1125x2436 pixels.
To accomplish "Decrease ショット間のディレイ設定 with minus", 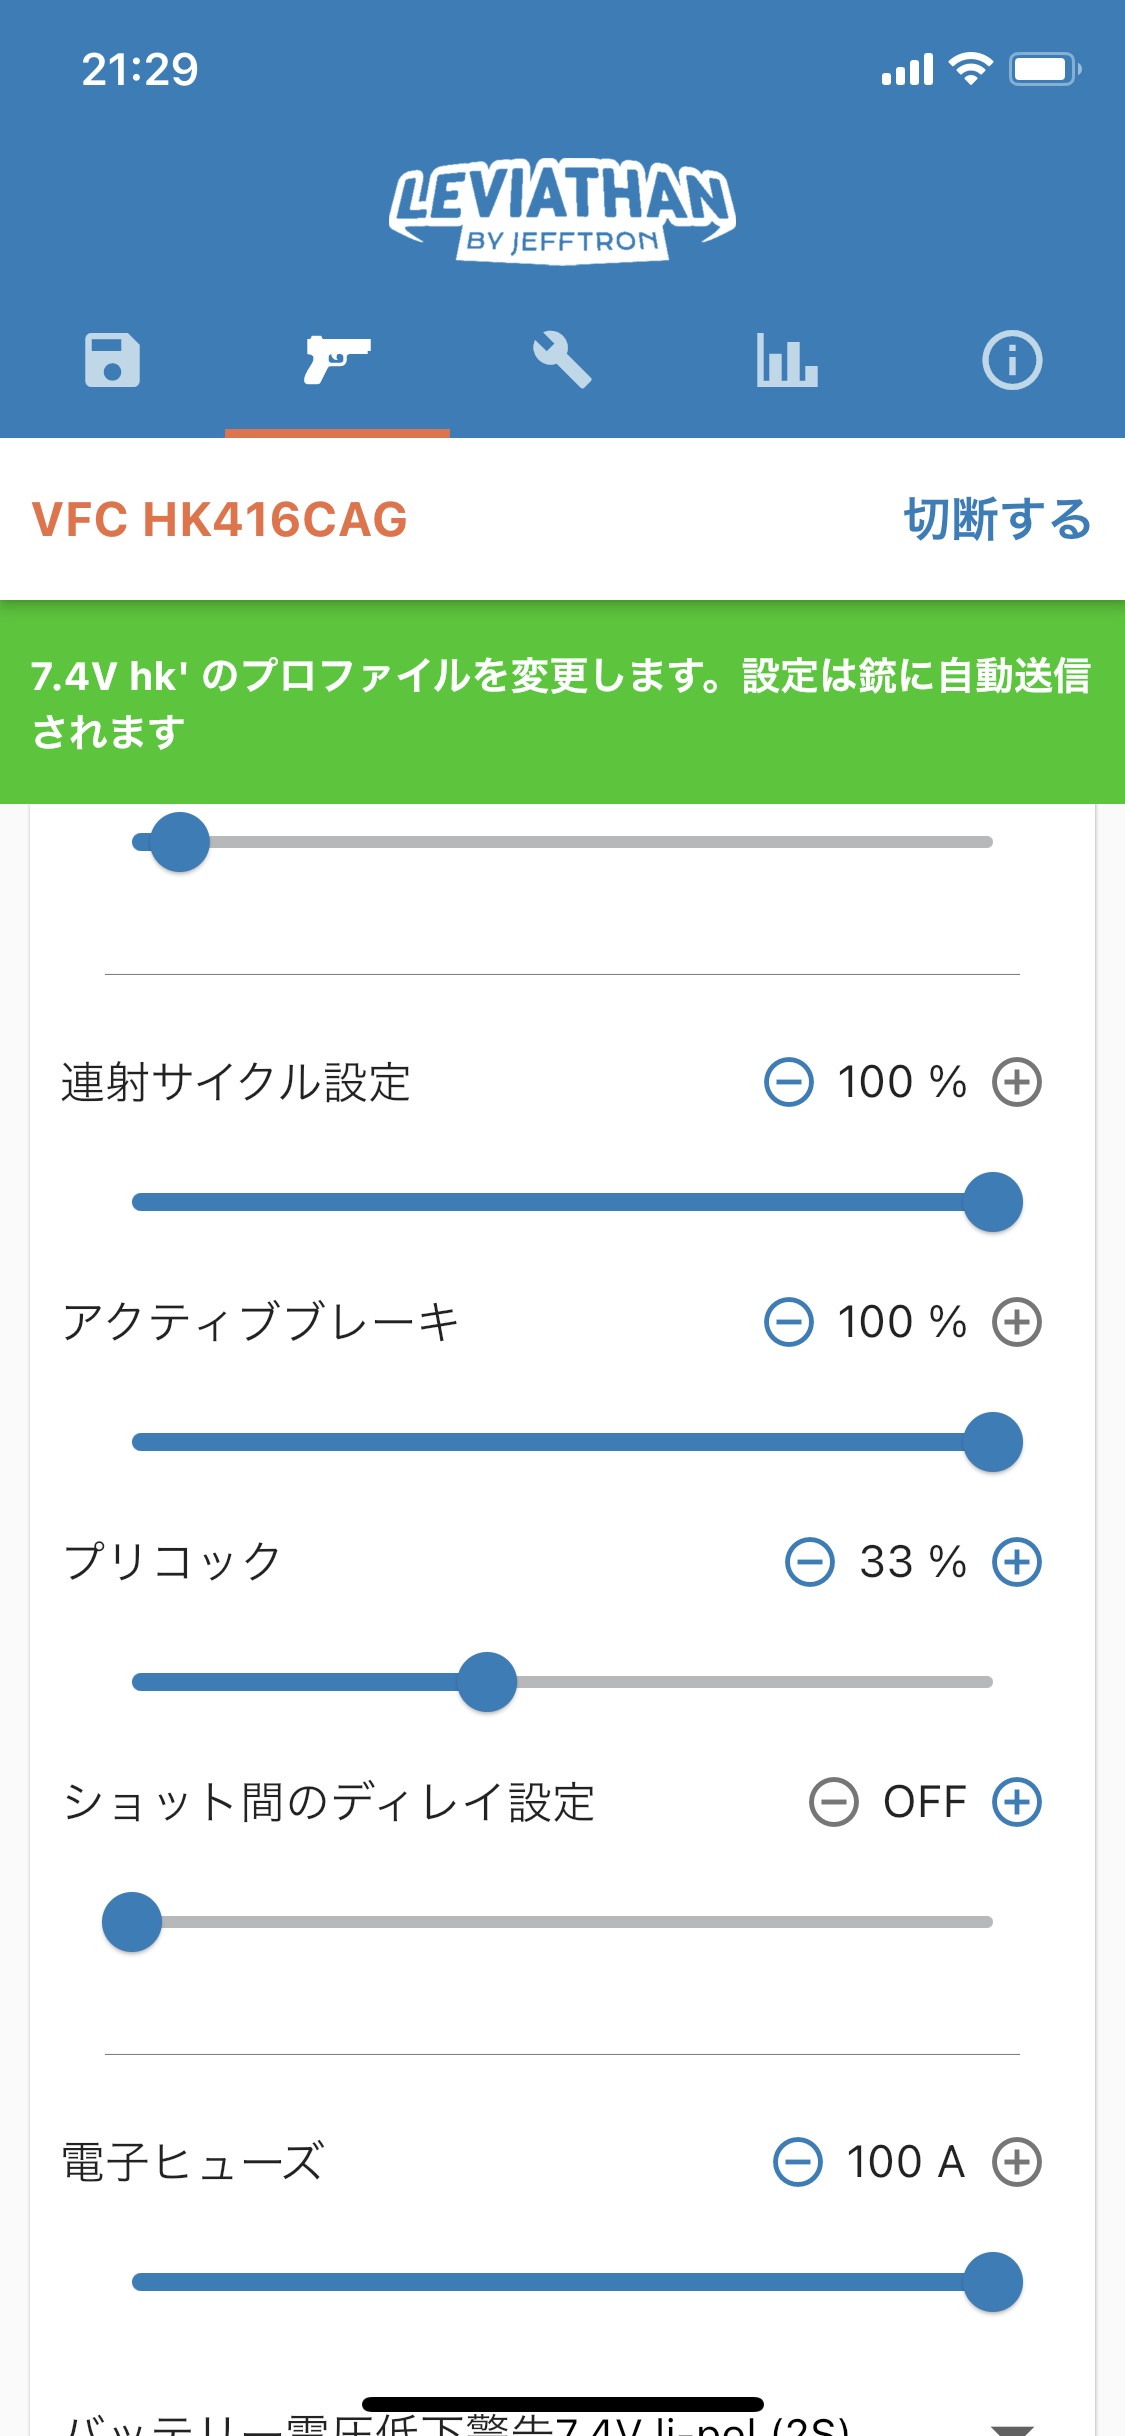I will tap(834, 1802).
